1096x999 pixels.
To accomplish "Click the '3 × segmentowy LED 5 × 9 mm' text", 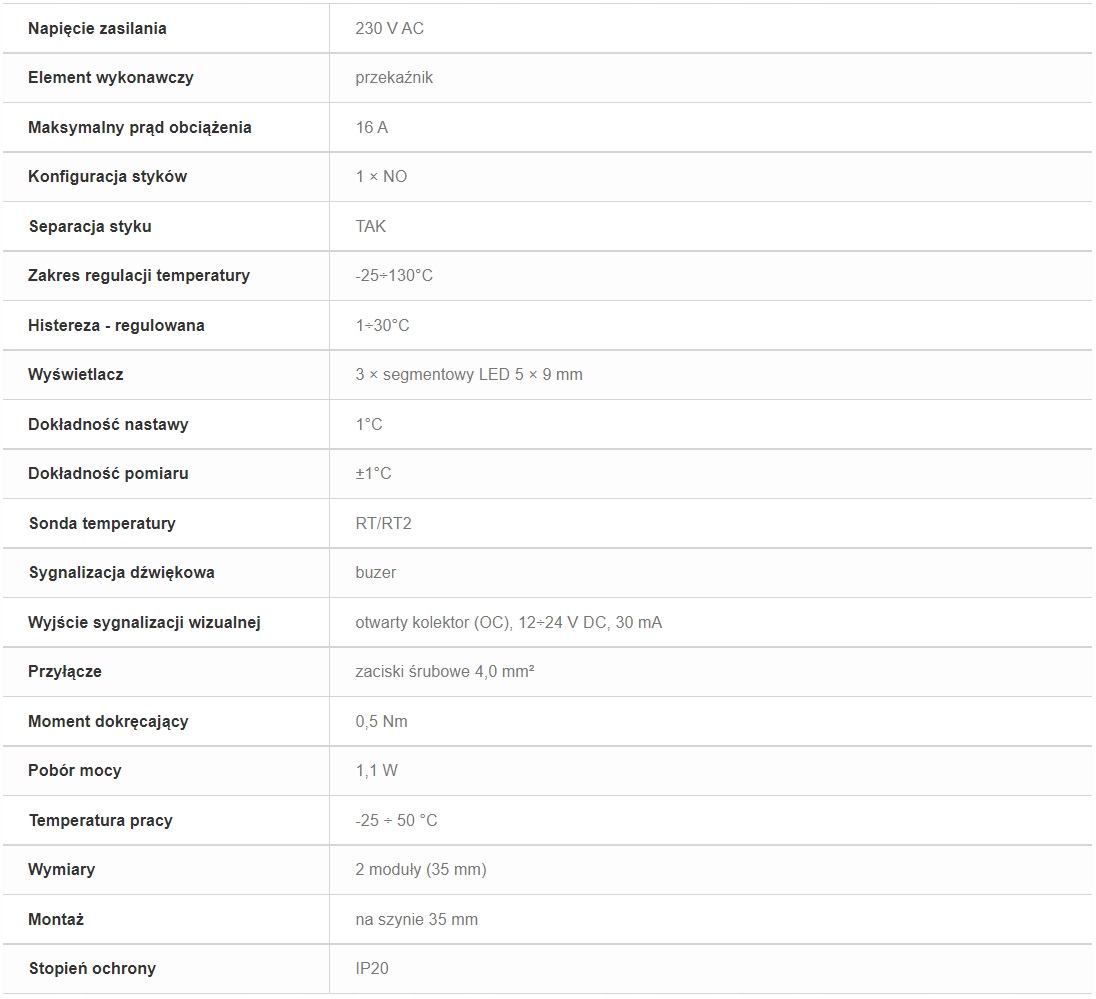I will click(x=468, y=374).
